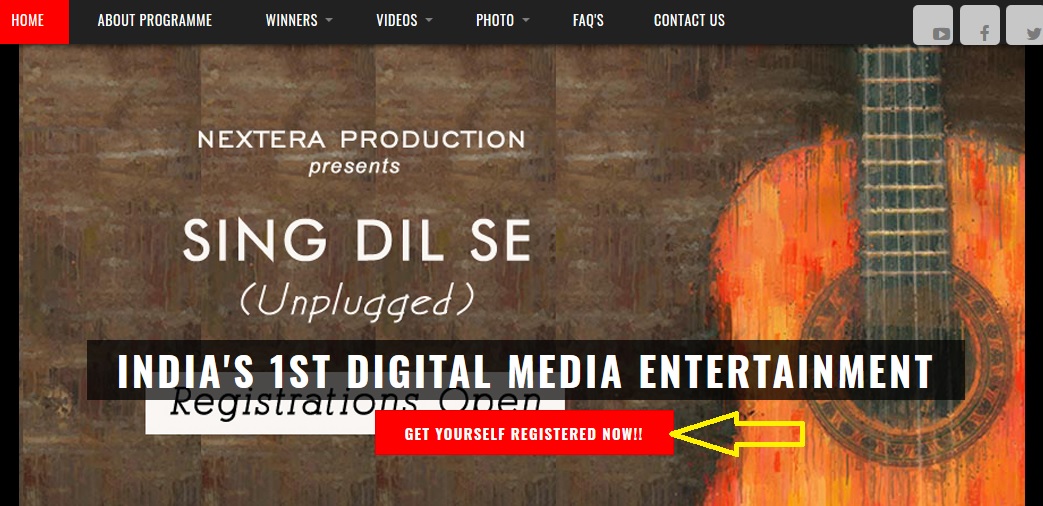Expand the Photo dropdown arrow
1043x506 pixels.
pyautogui.click(x=525, y=21)
